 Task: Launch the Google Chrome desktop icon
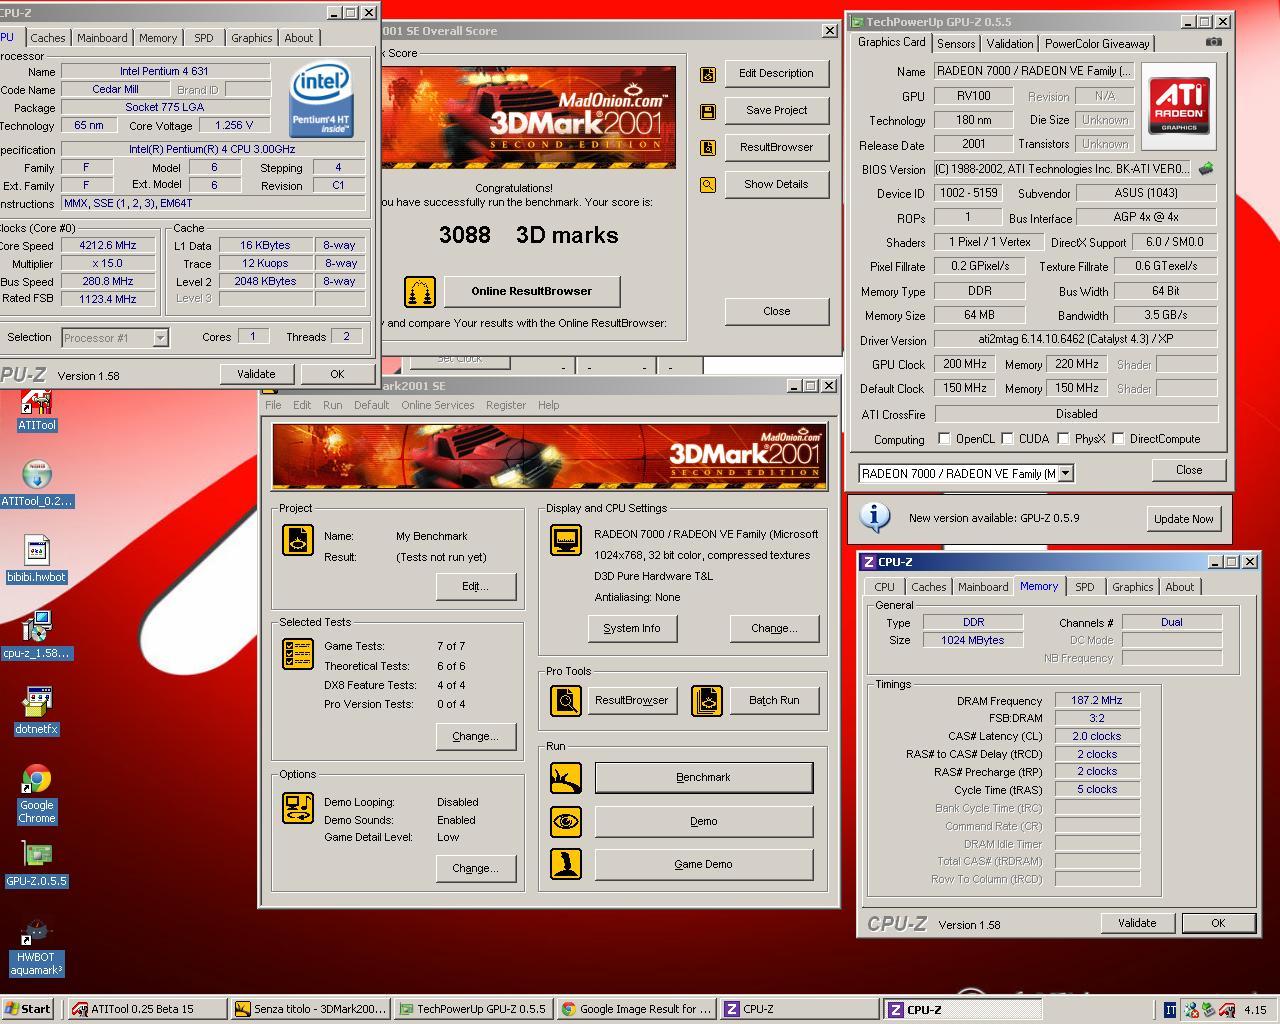pyautogui.click(x=37, y=795)
